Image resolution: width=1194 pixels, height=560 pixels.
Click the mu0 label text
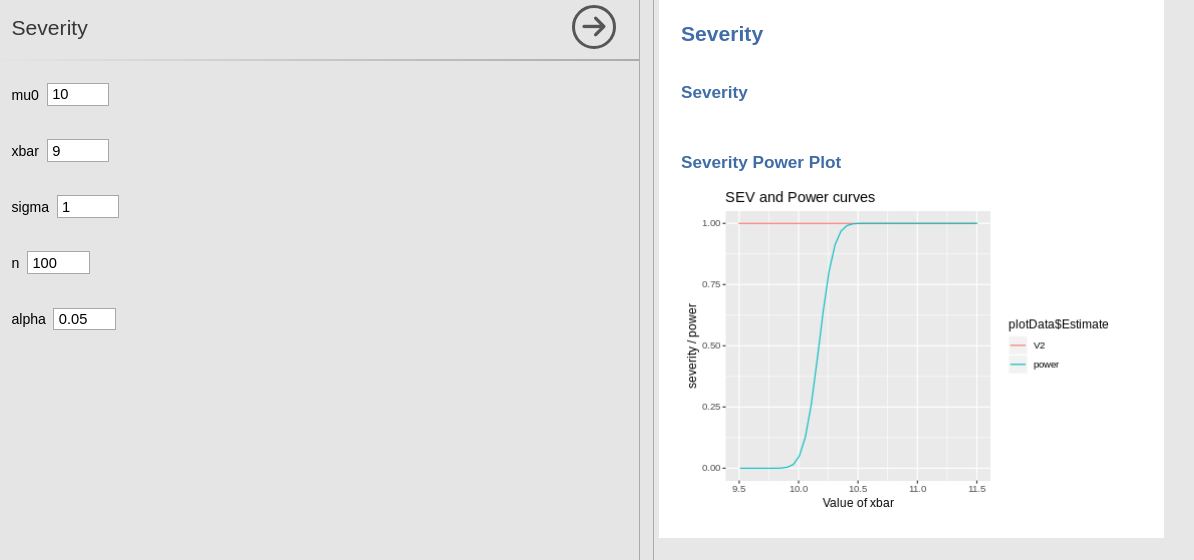(25, 95)
